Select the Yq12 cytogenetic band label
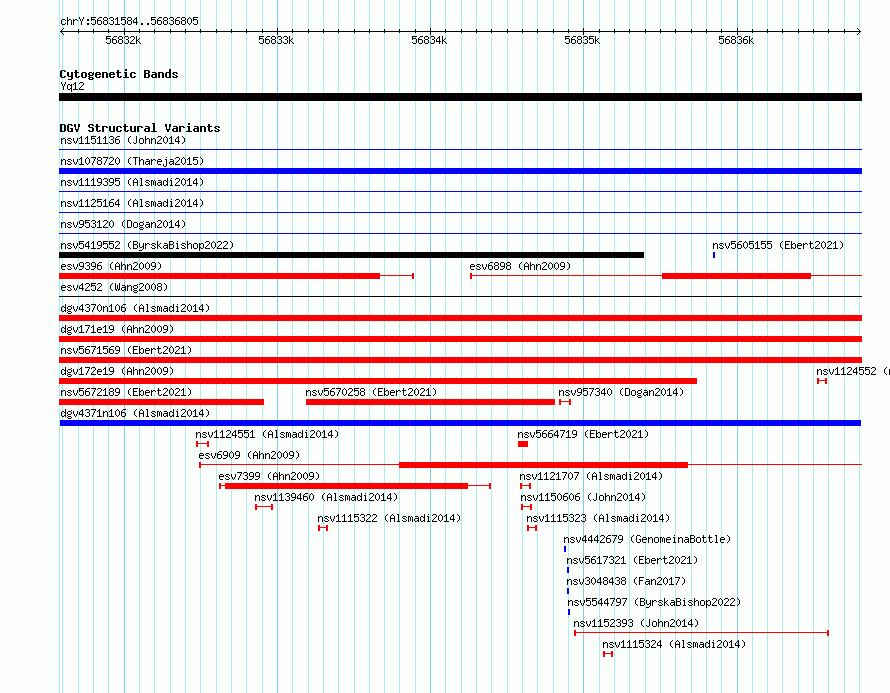This screenshot has width=890, height=693. pyautogui.click(x=72, y=86)
